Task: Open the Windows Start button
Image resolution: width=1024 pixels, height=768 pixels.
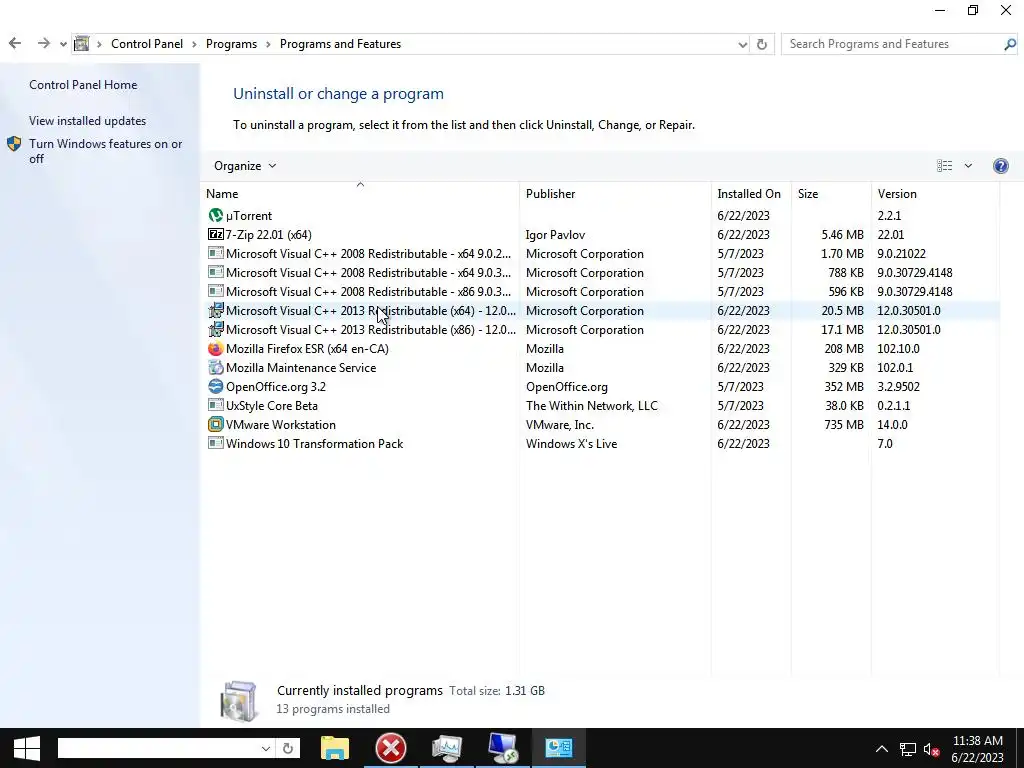Action: click(x=27, y=748)
